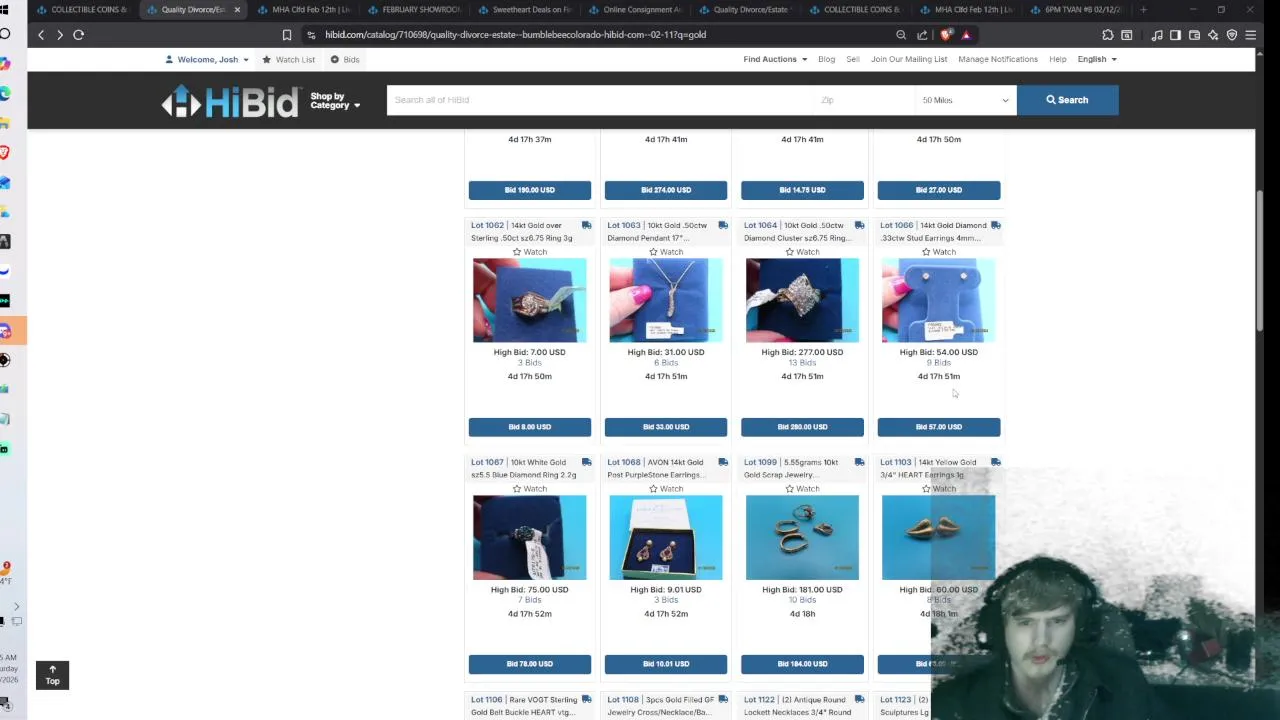
Task: Switch to Sweetheart Deals browser tab
Action: click(525, 10)
